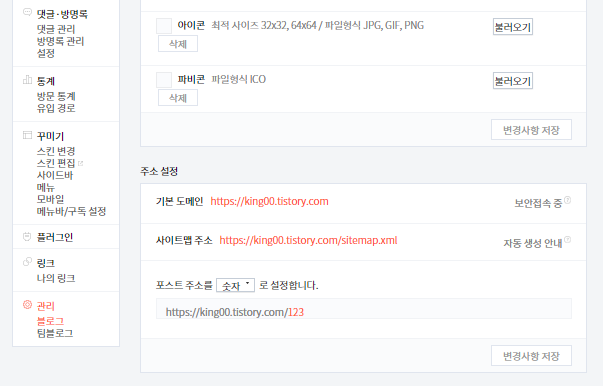
Task: Click the 아이콘 image preview box
Action: pyautogui.click(x=164, y=26)
